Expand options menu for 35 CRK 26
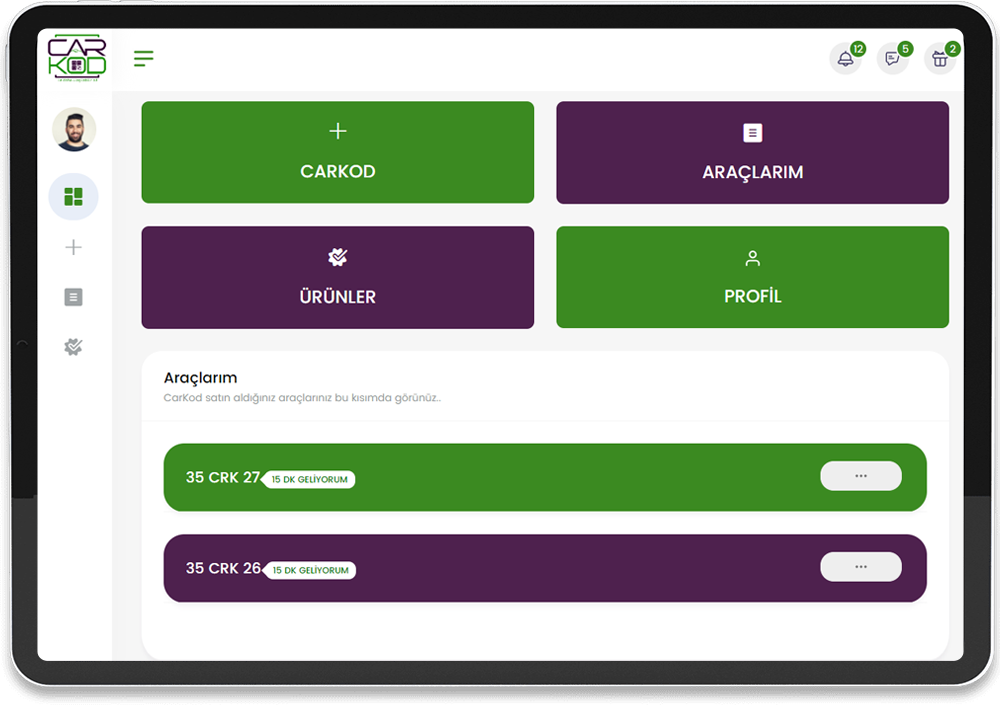This screenshot has height=705, width=1000. 860,567
